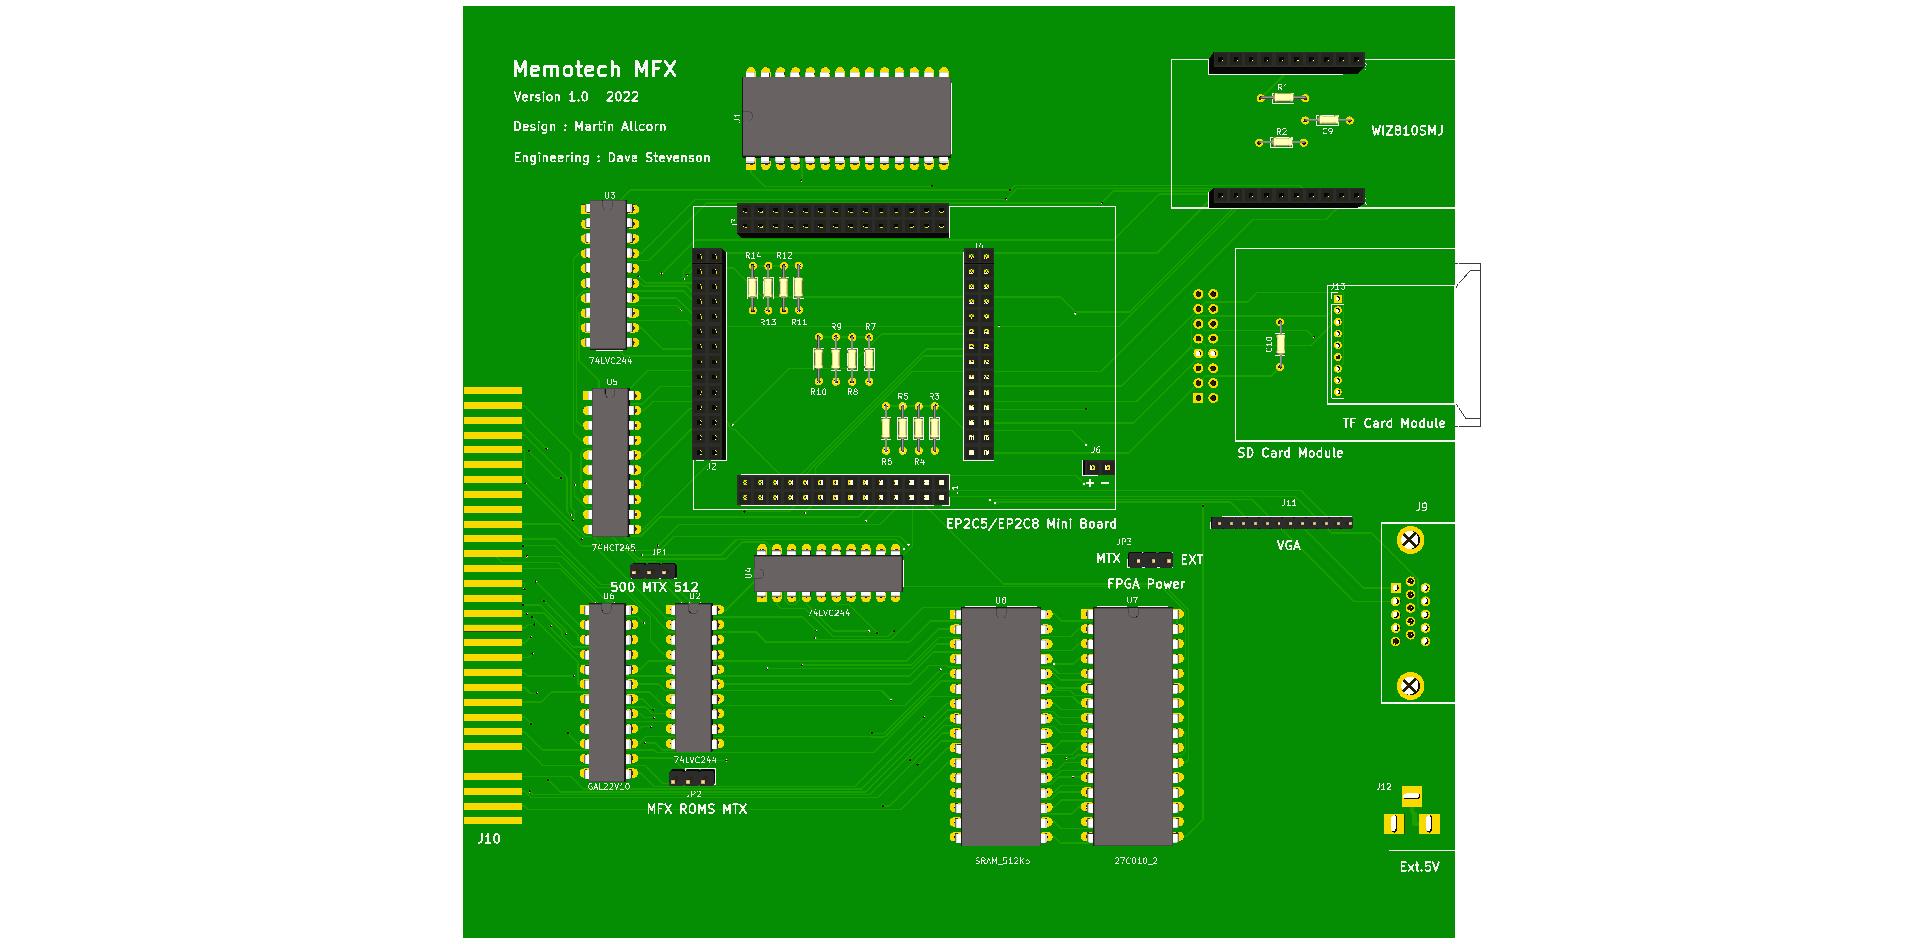
Task: Click the J6 two-pin power header
Action: pos(1099,467)
